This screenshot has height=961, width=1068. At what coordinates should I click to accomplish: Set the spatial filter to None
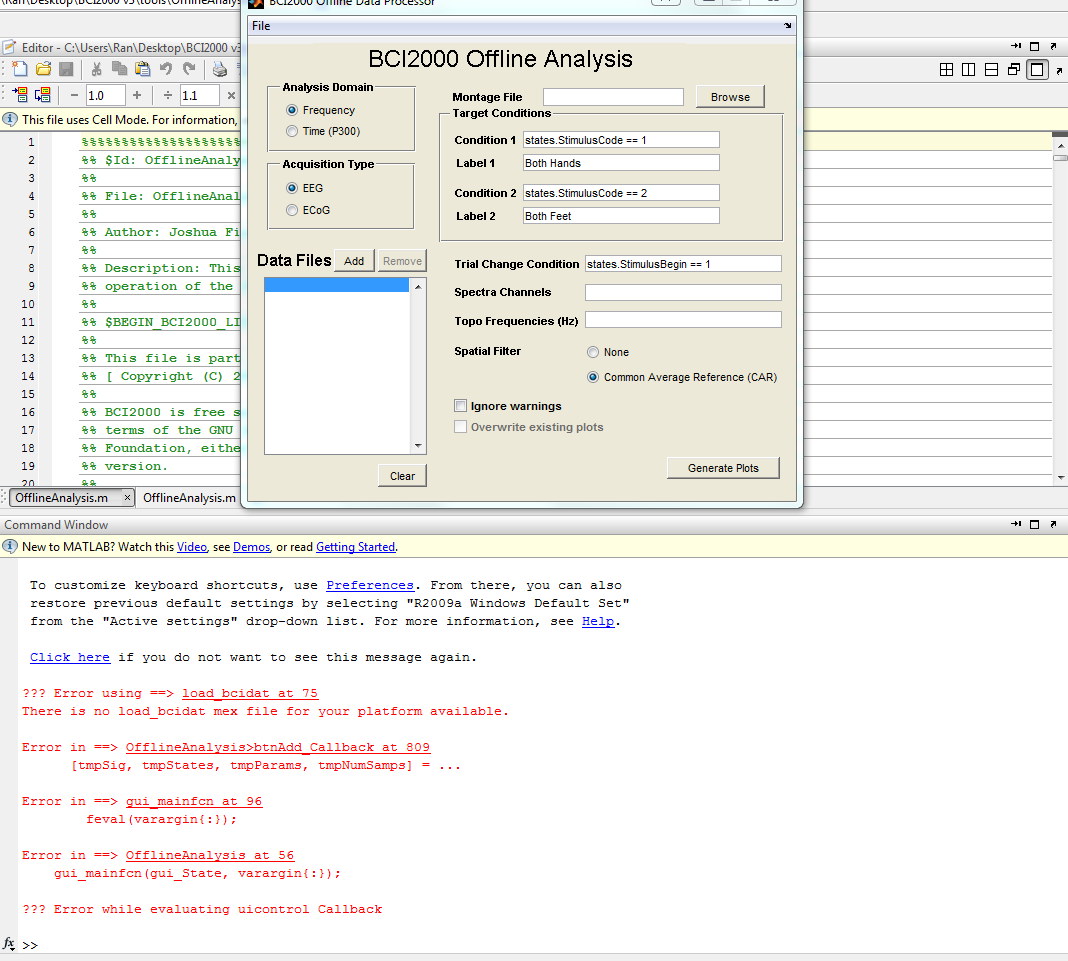pos(593,351)
